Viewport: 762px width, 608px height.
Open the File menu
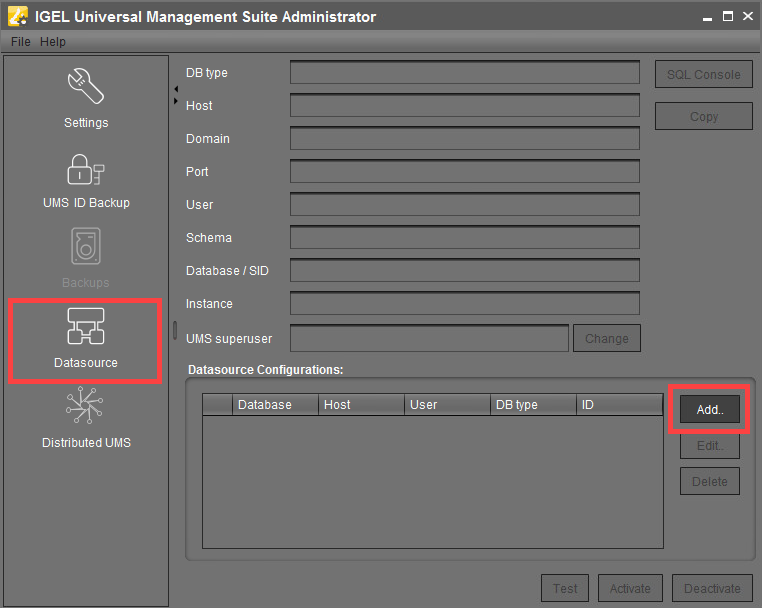point(21,42)
